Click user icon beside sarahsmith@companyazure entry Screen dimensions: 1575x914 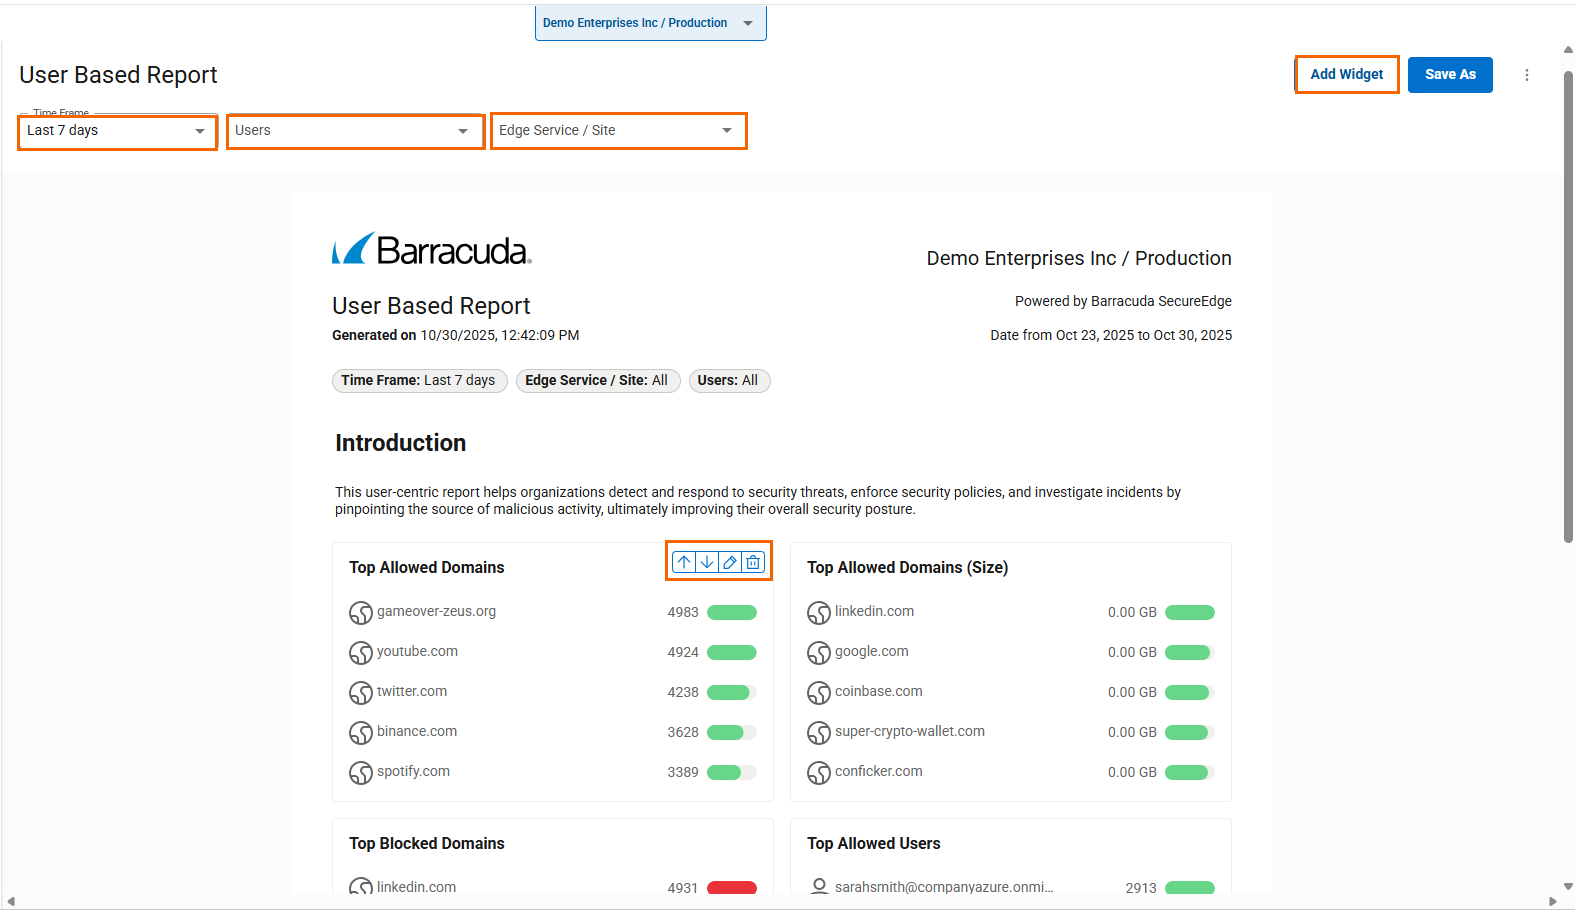click(x=819, y=887)
